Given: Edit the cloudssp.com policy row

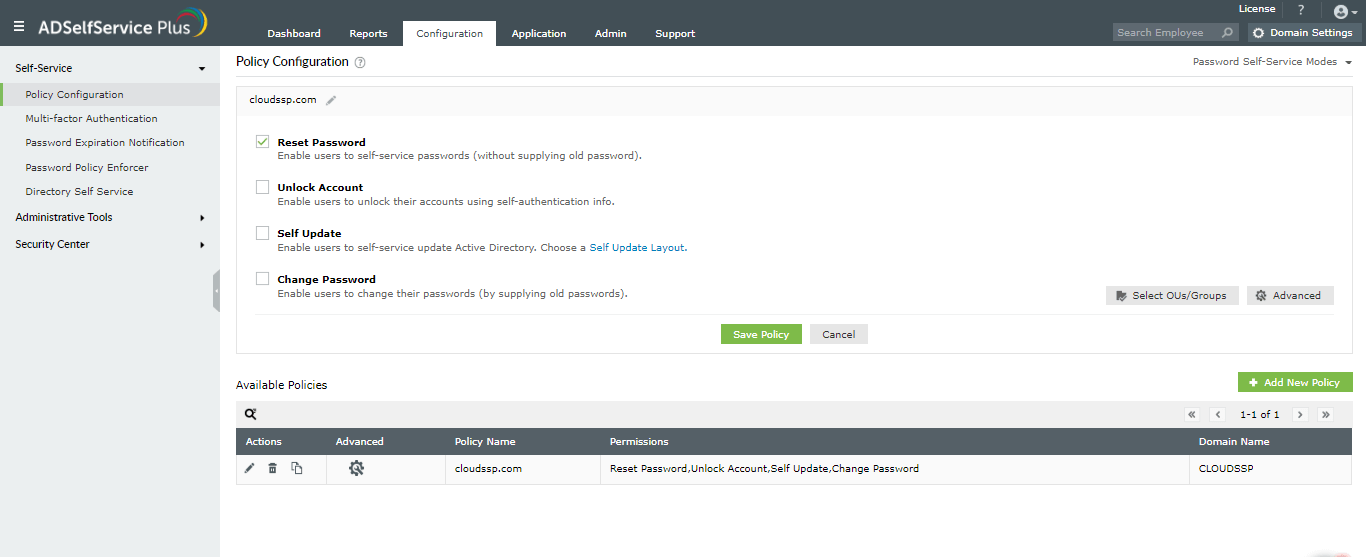Looking at the screenshot, I should click(x=249, y=468).
